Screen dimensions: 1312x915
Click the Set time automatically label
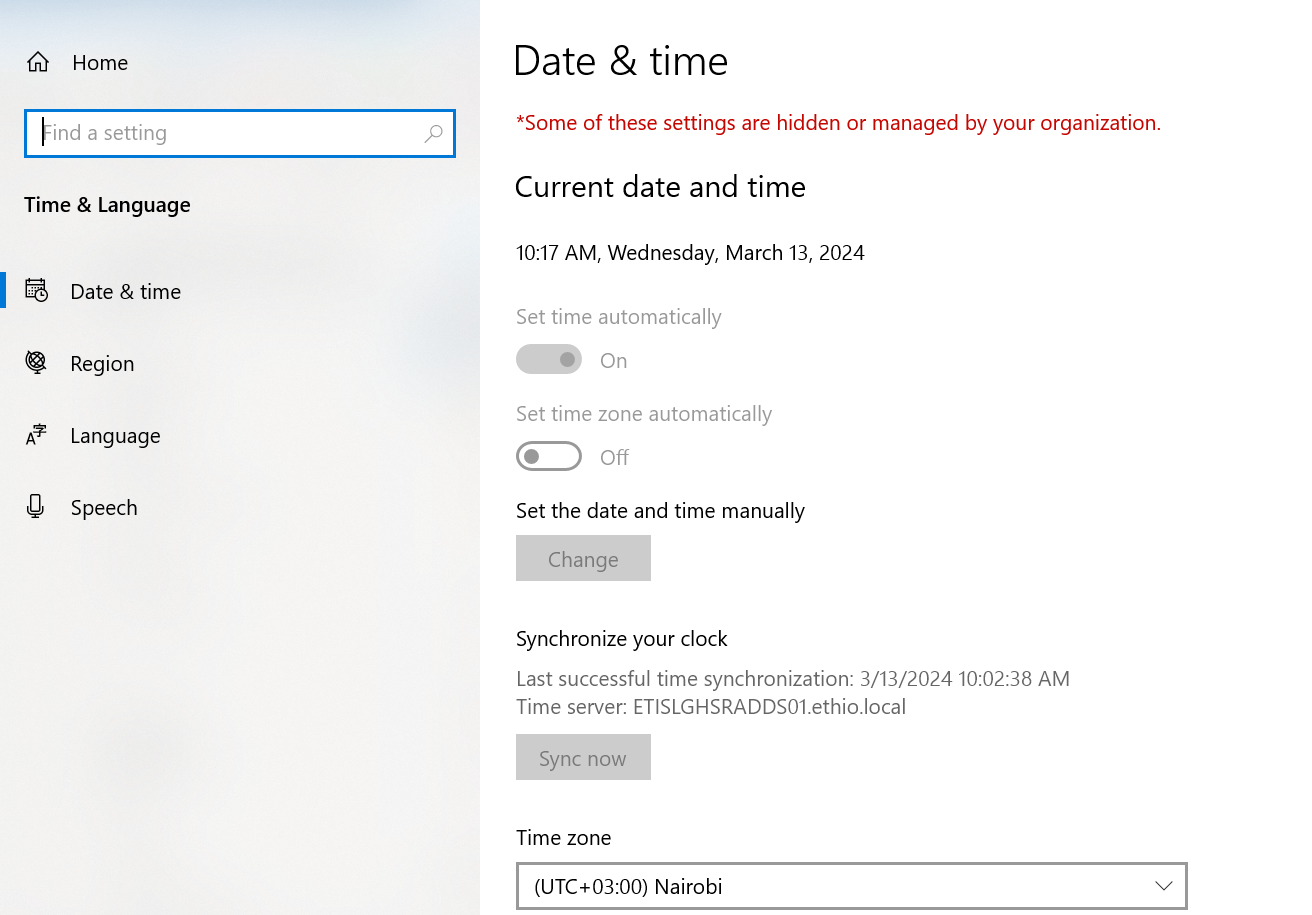619,317
